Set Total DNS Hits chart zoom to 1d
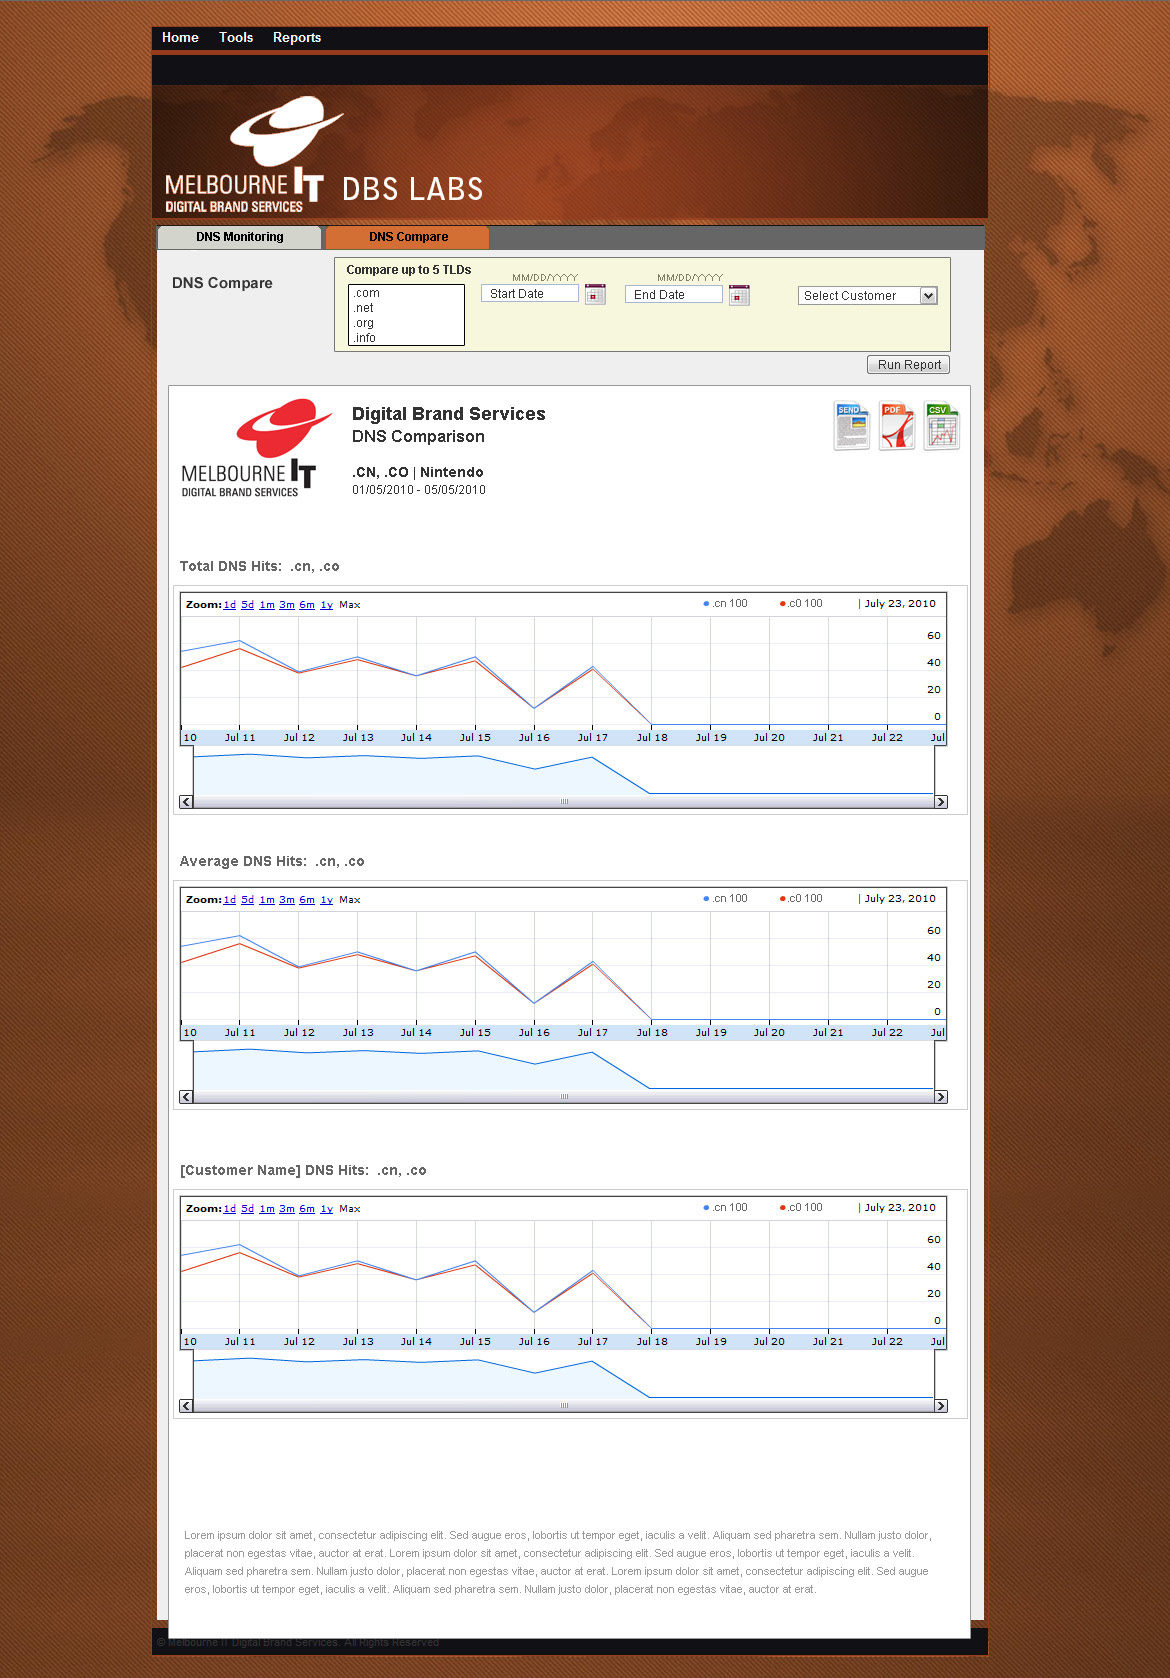1170x1678 pixels. 230,604
